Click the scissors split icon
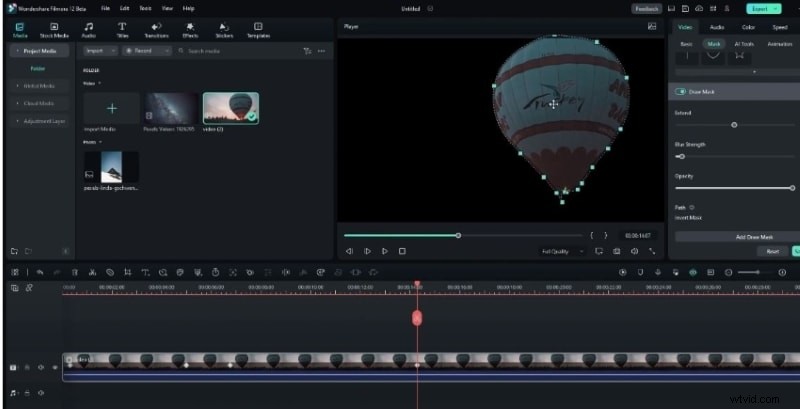The height and width of the screenshot is (409, 800). [x=92, y=273]
